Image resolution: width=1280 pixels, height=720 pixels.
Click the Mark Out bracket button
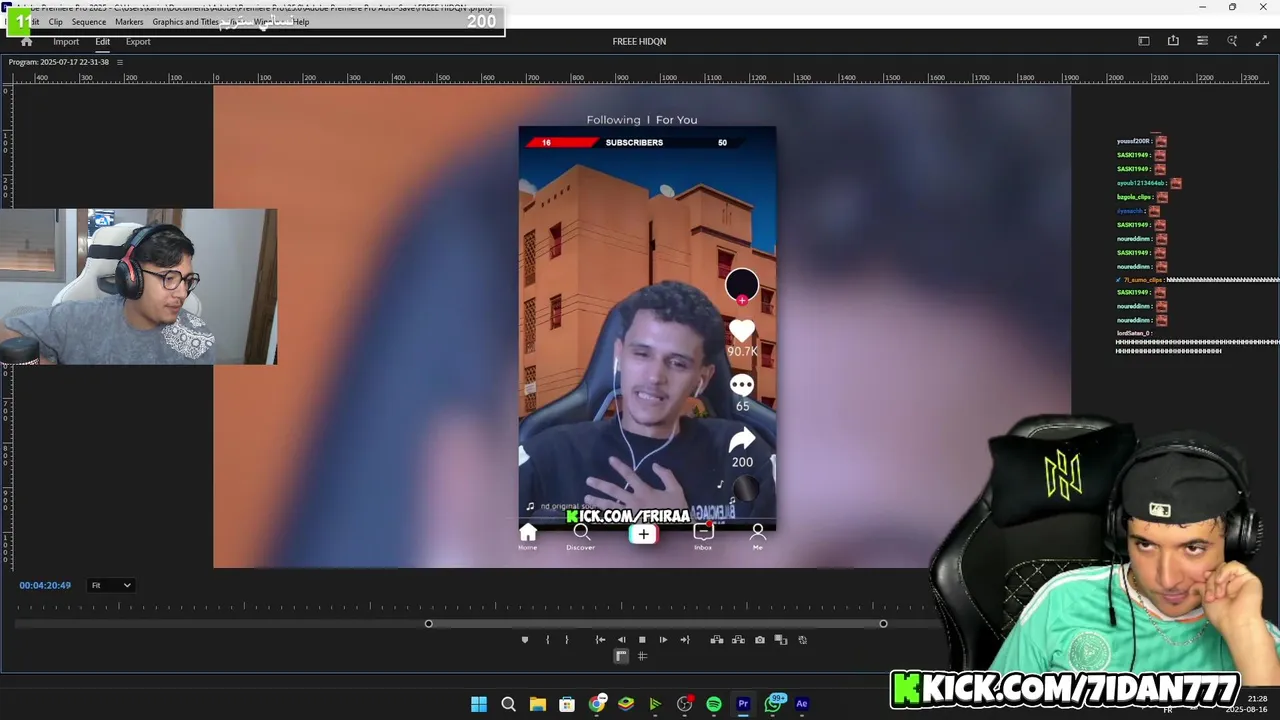click(x=566, y=640)
